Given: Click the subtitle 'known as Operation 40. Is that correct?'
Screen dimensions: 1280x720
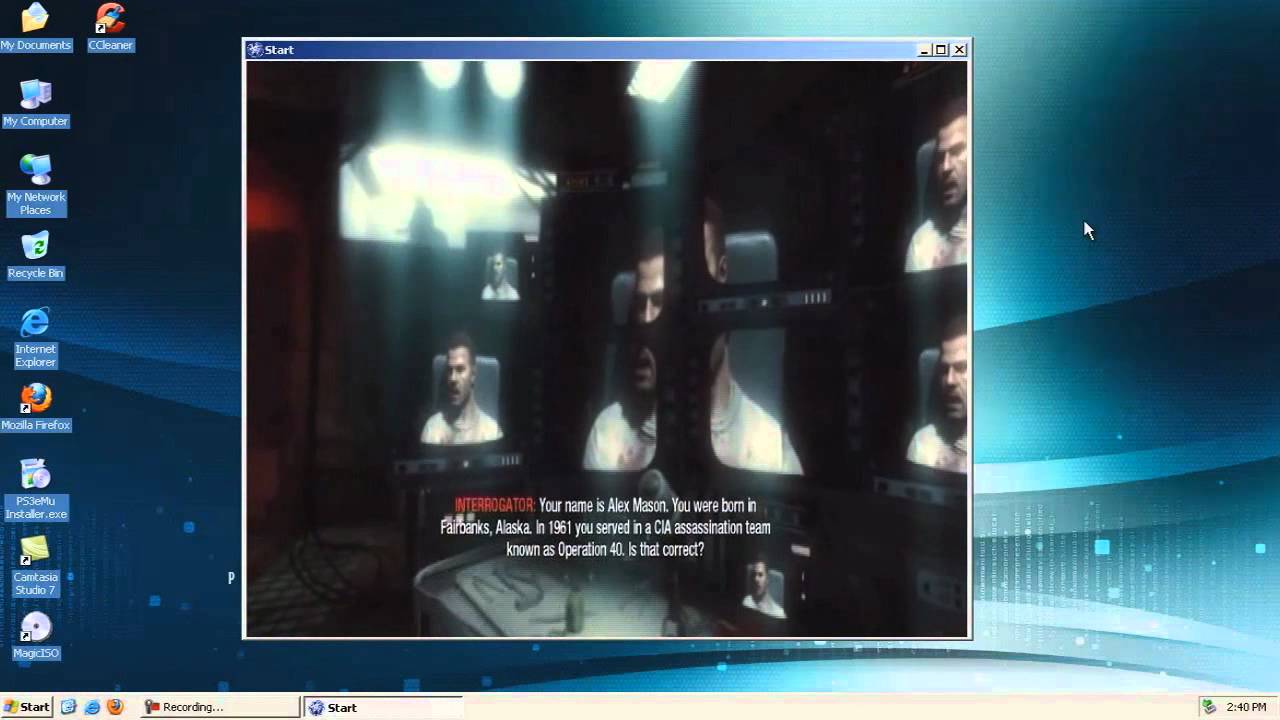Looking at the screenshot, I should click(605, 549).
